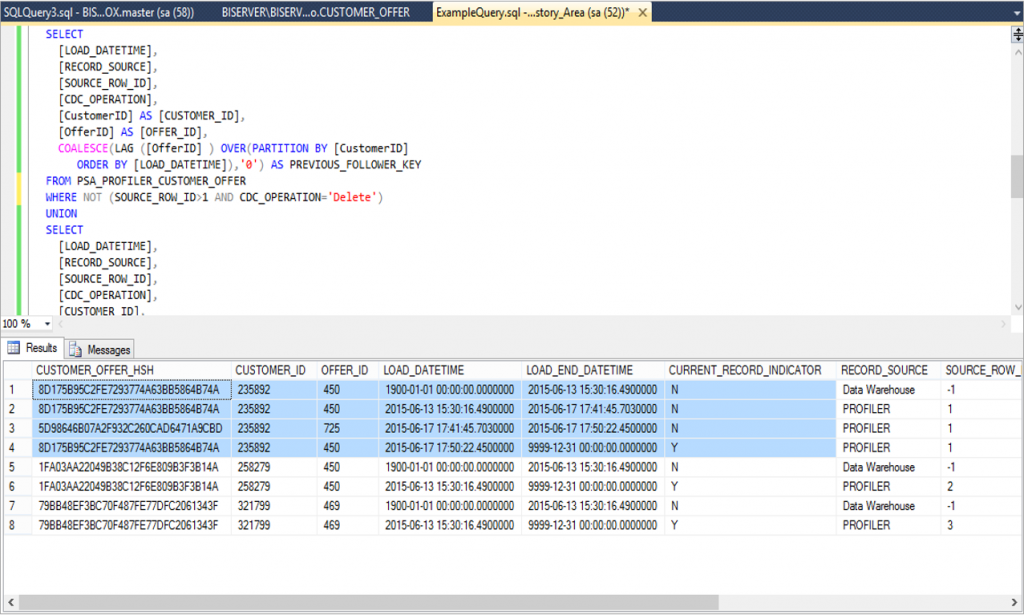
Task: Open the BISERVER CUSTOMER_OFFER tab
Action: [x=315, y=12]
